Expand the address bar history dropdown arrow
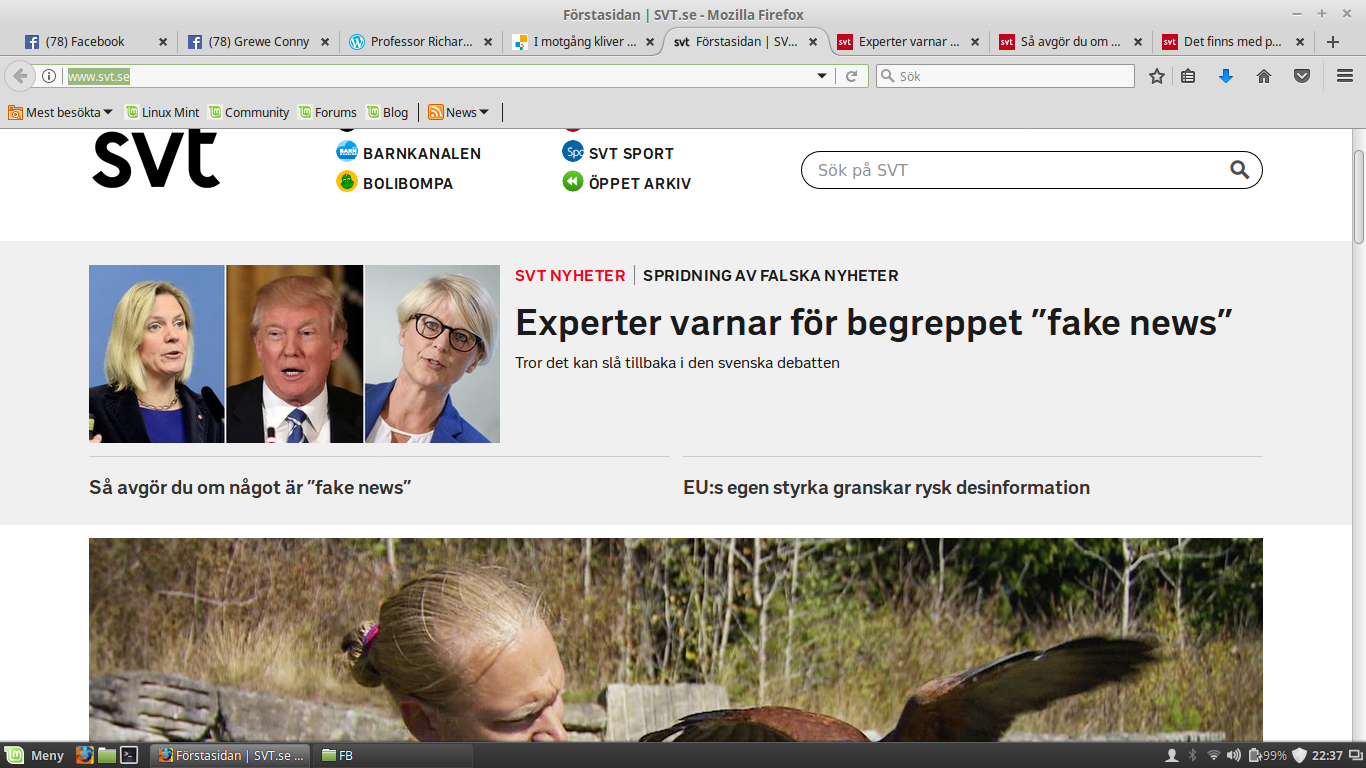1366x768 pixels. (820, 75)
